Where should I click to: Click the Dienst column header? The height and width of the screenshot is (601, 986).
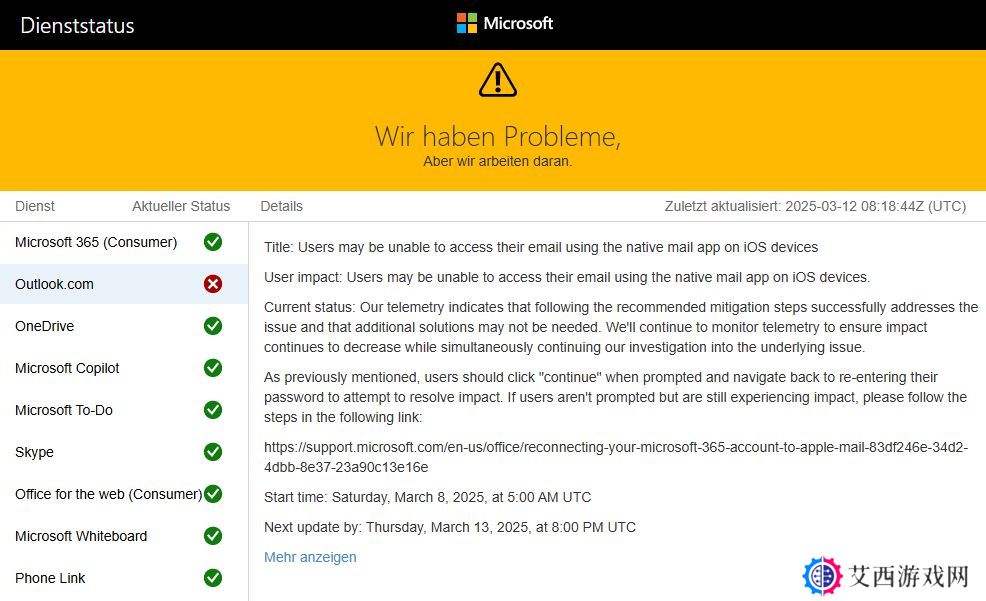[x=35, y=206]
